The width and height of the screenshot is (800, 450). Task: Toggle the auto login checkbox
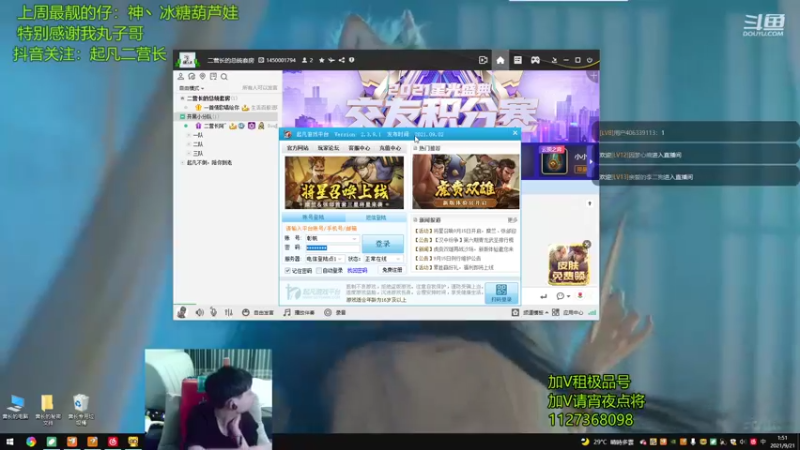coord(319,271)
